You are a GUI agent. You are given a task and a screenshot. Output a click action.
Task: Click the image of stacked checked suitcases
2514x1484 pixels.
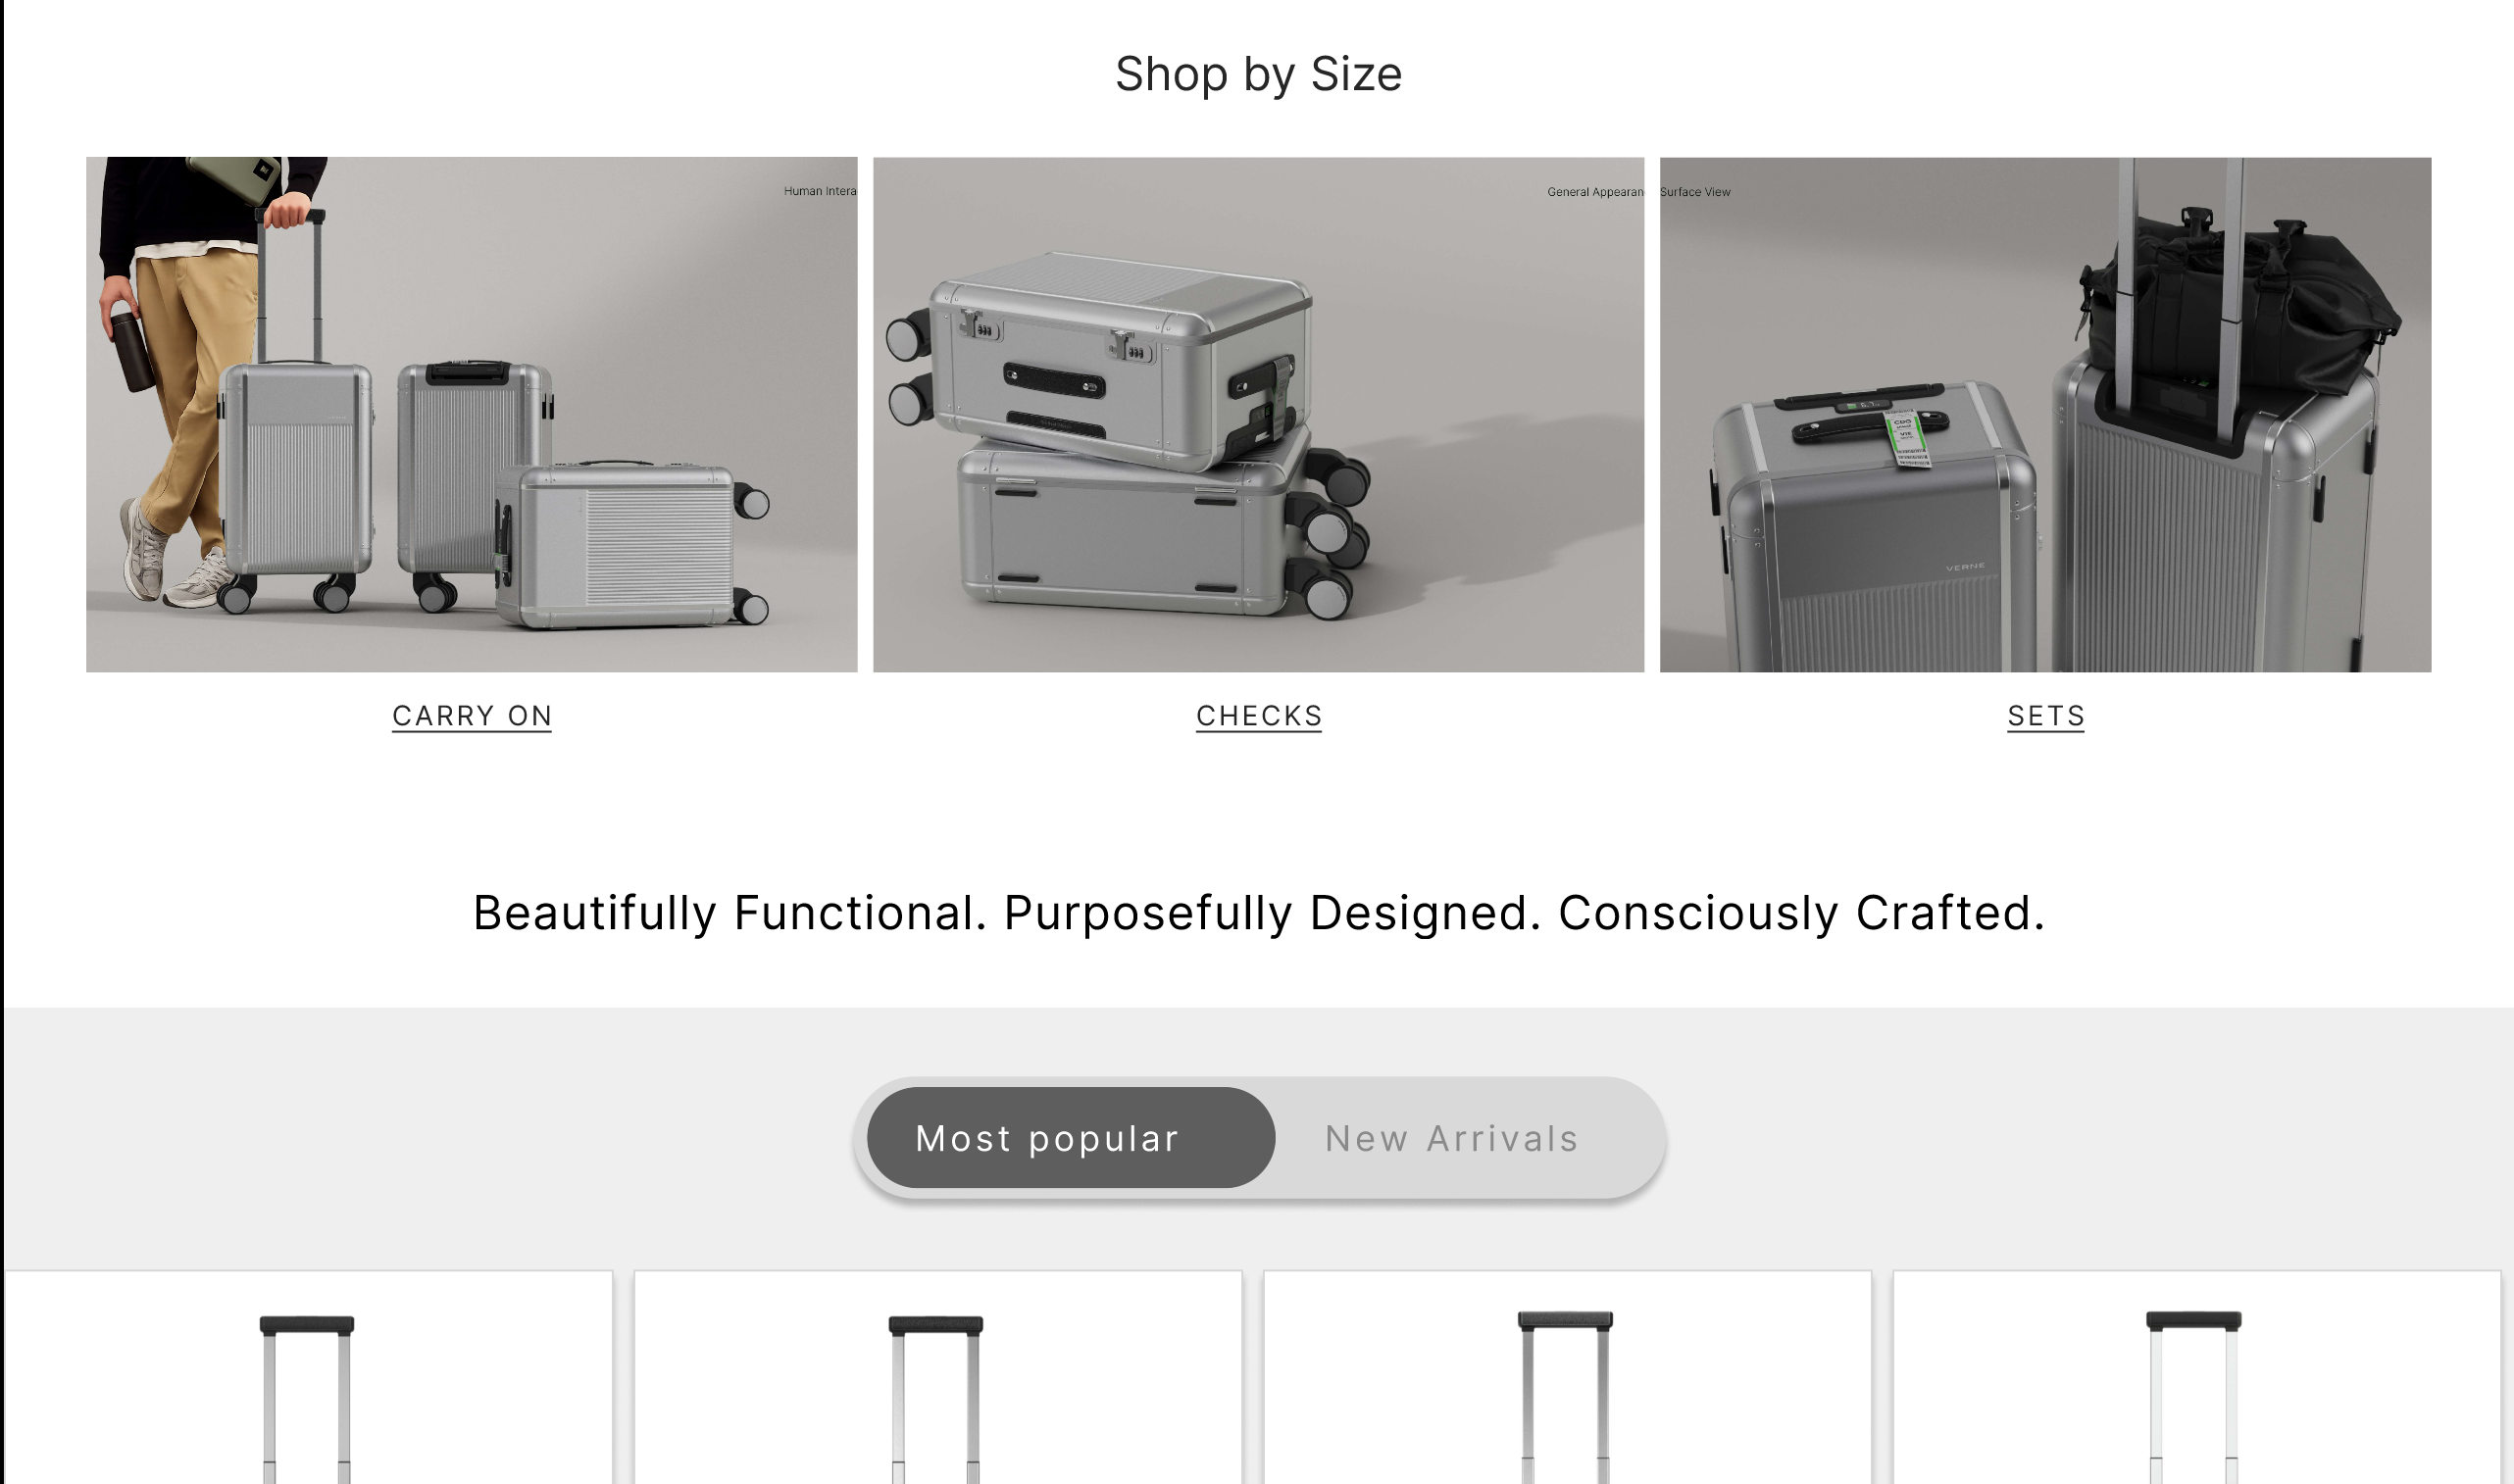tap(1258, 414)
